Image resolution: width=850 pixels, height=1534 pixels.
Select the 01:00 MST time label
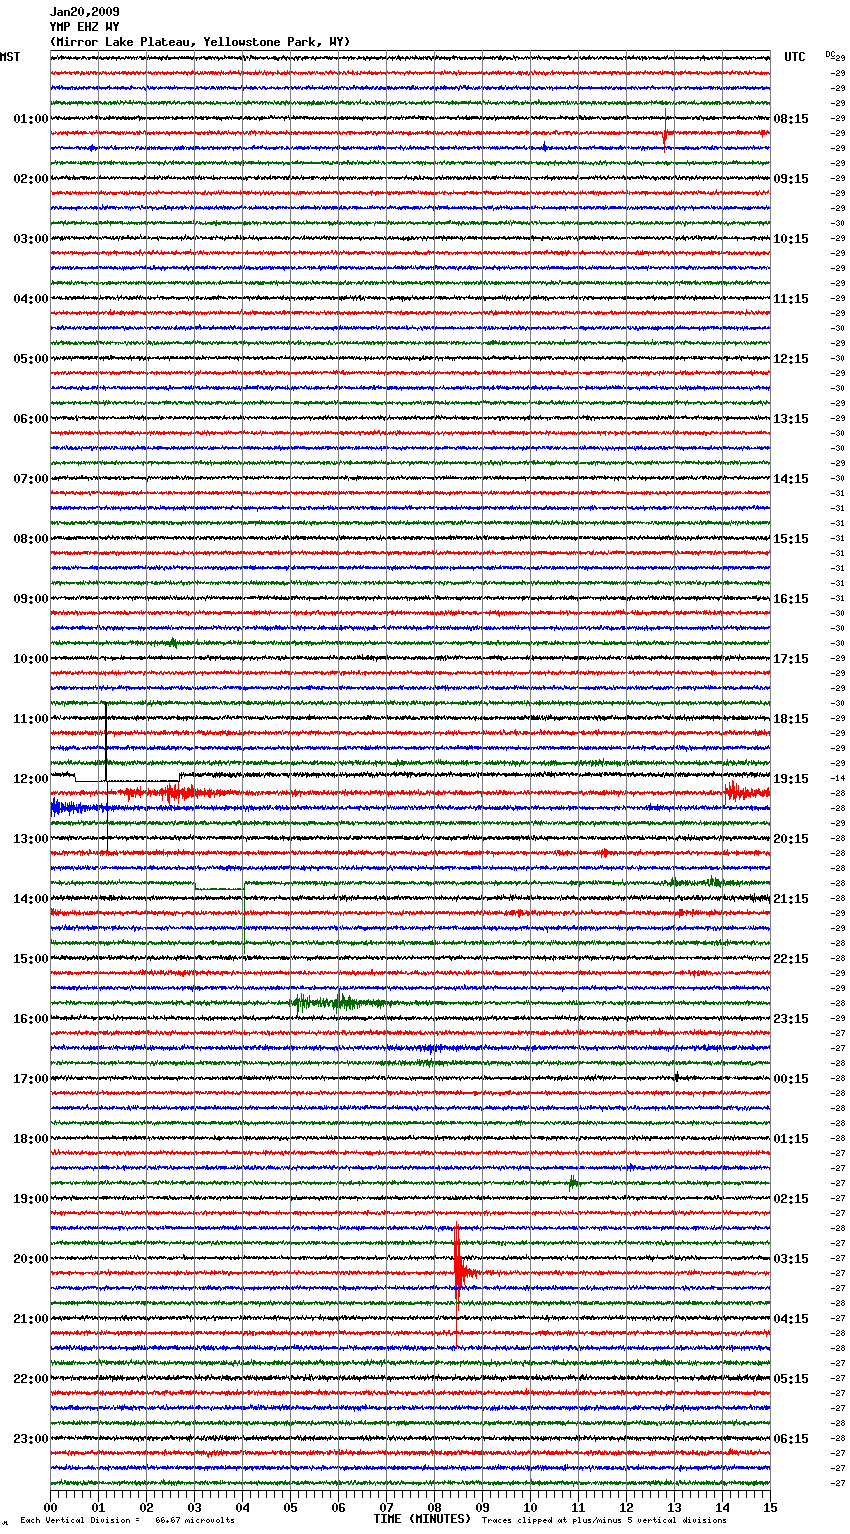point(31,119)
